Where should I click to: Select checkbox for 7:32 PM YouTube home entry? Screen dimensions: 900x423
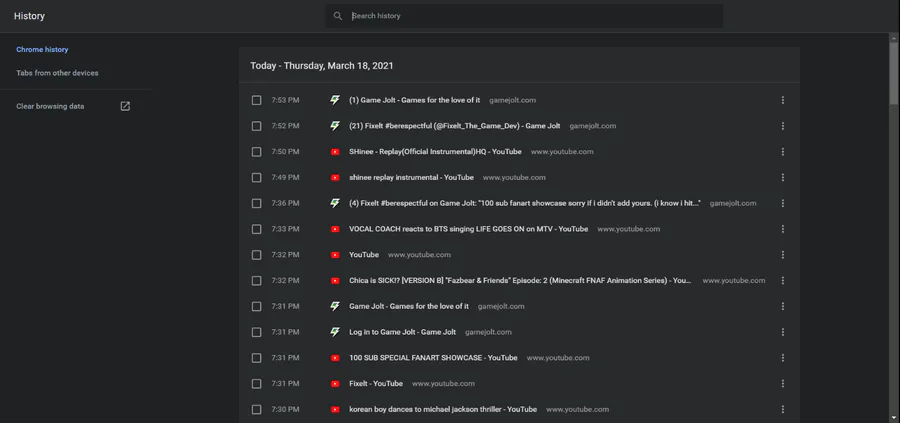257,255
